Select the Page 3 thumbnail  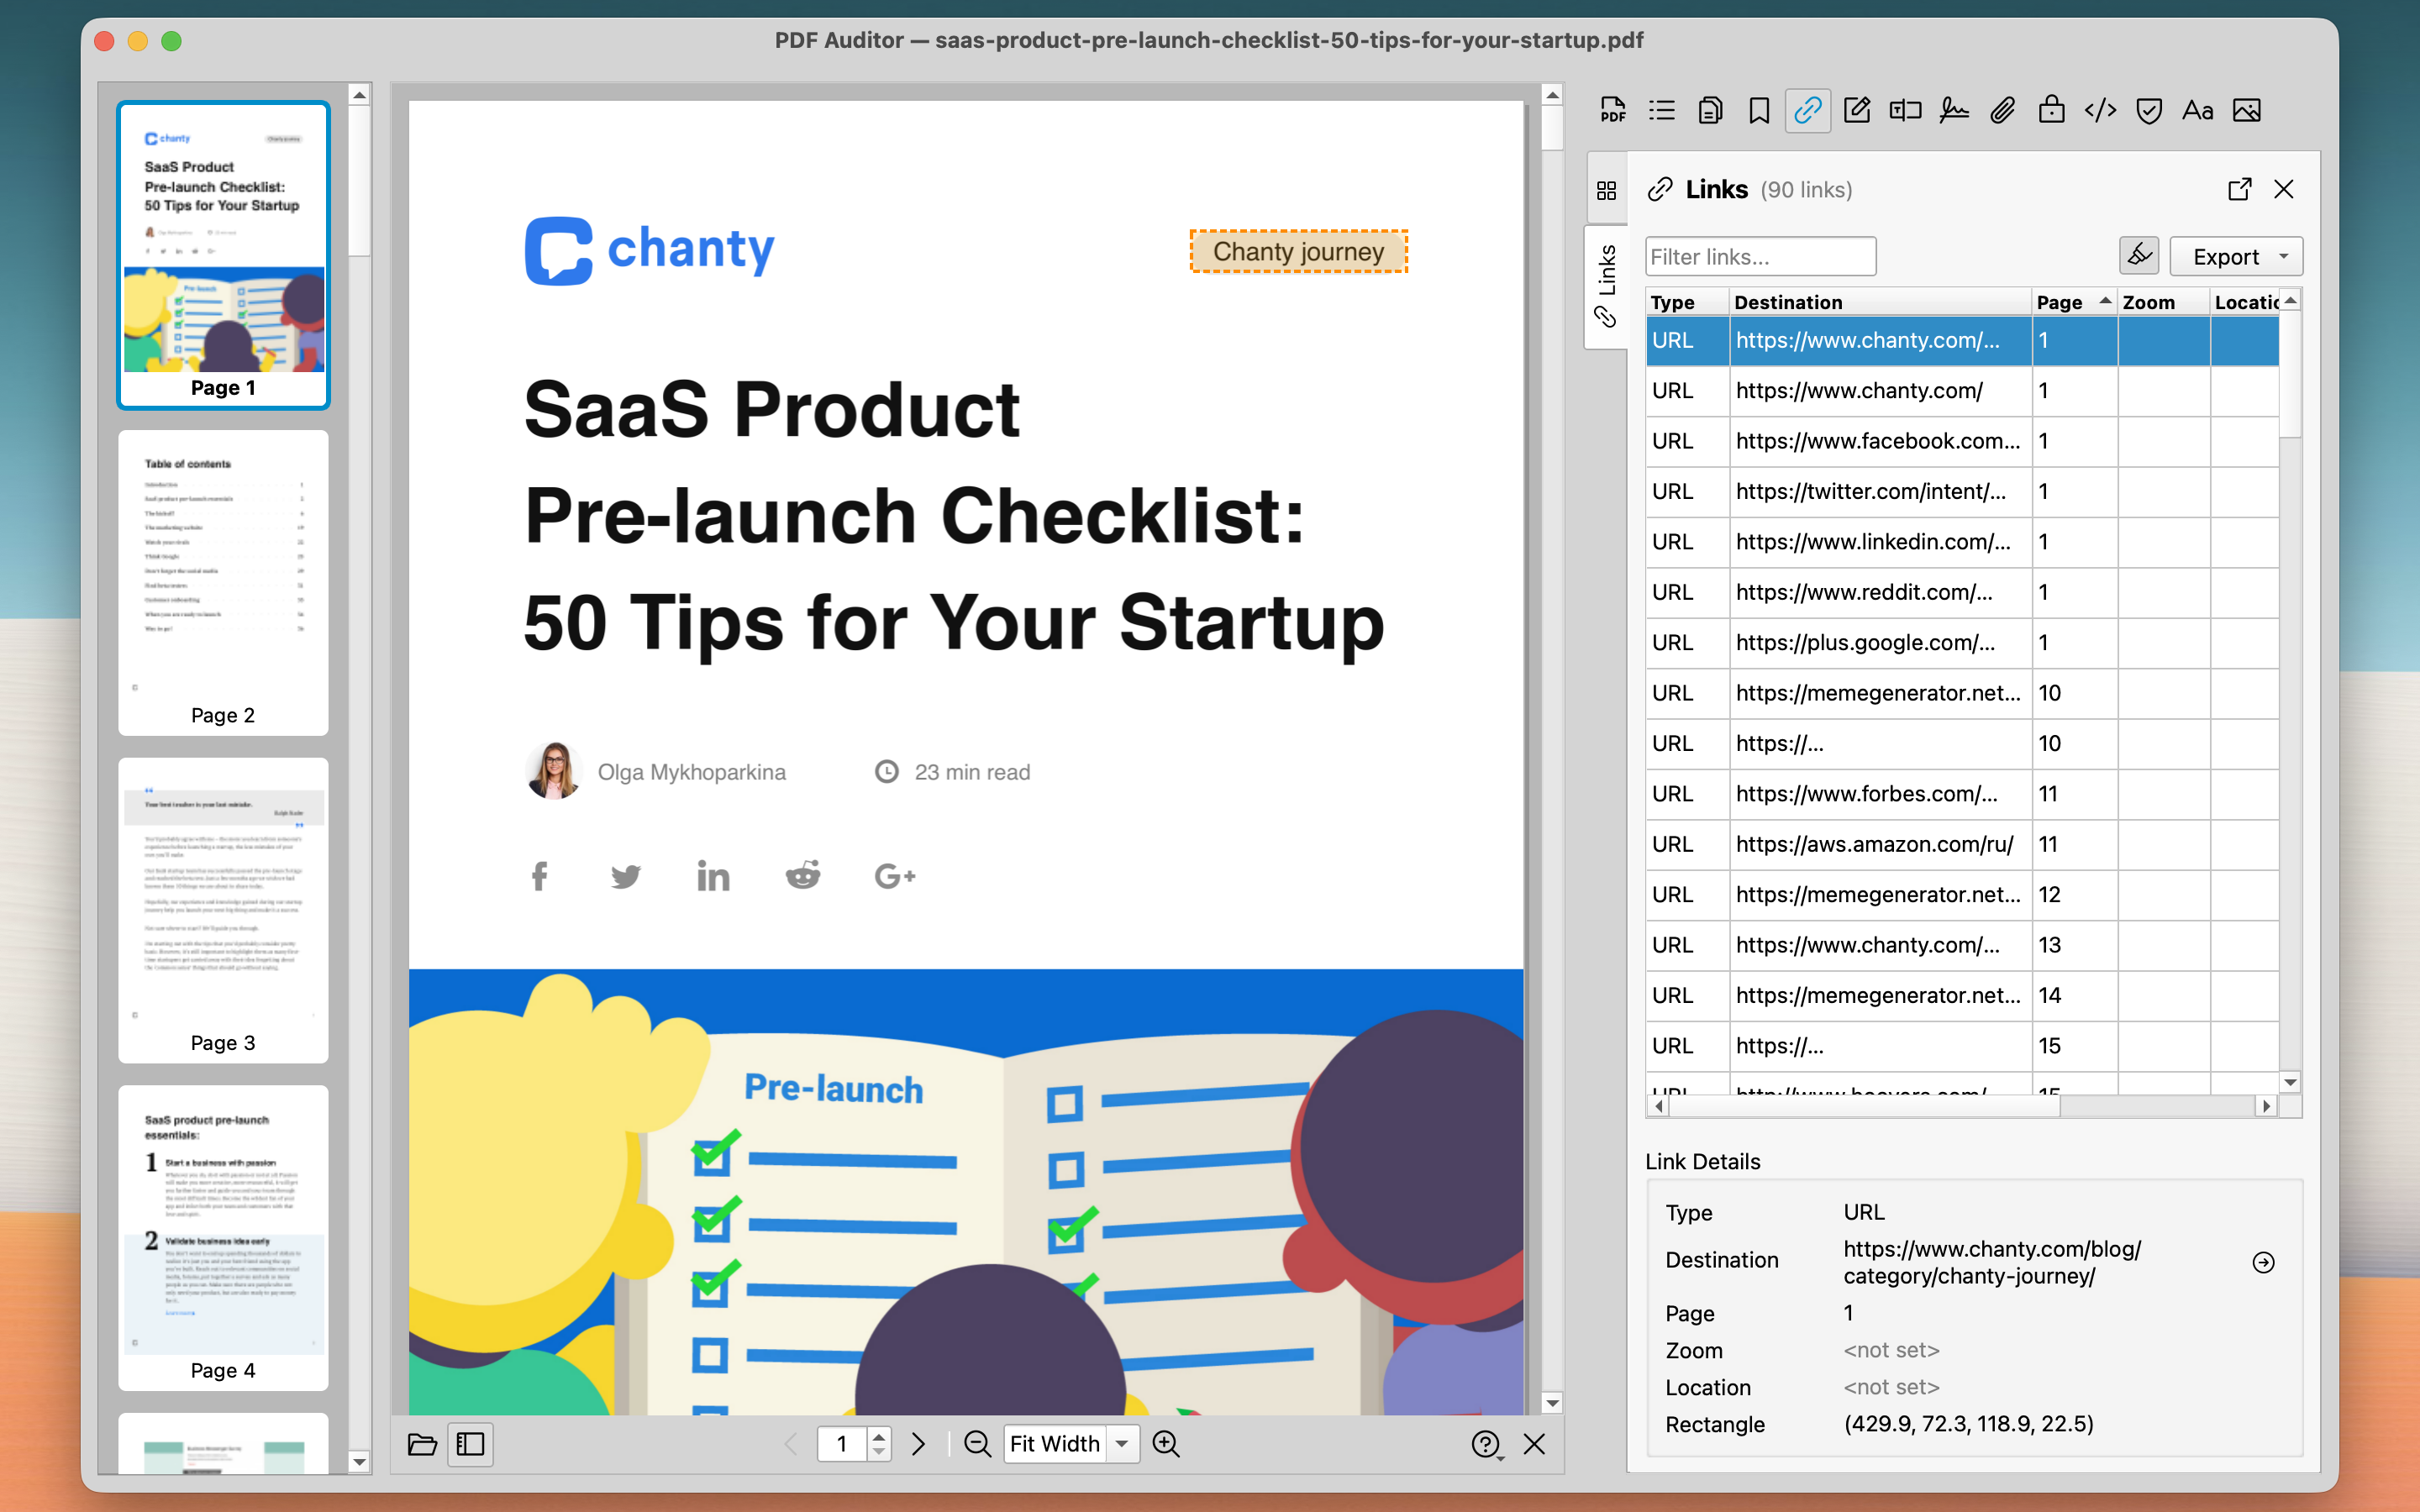[x=223, y=910]
